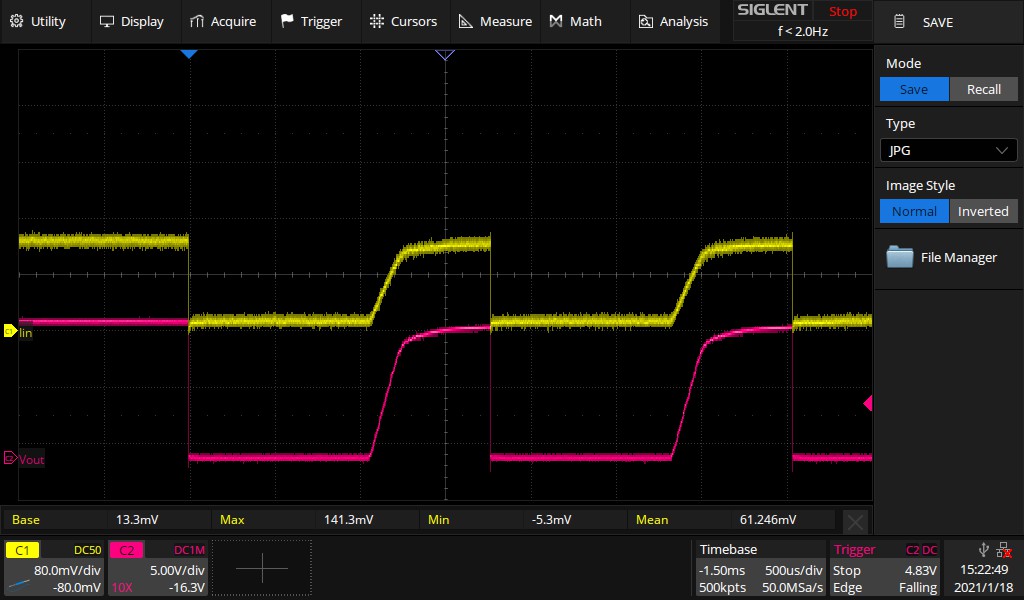This screenshot has height=600, width=1024.
Task: Click the USB connection status icon
Action: (984, 550)
